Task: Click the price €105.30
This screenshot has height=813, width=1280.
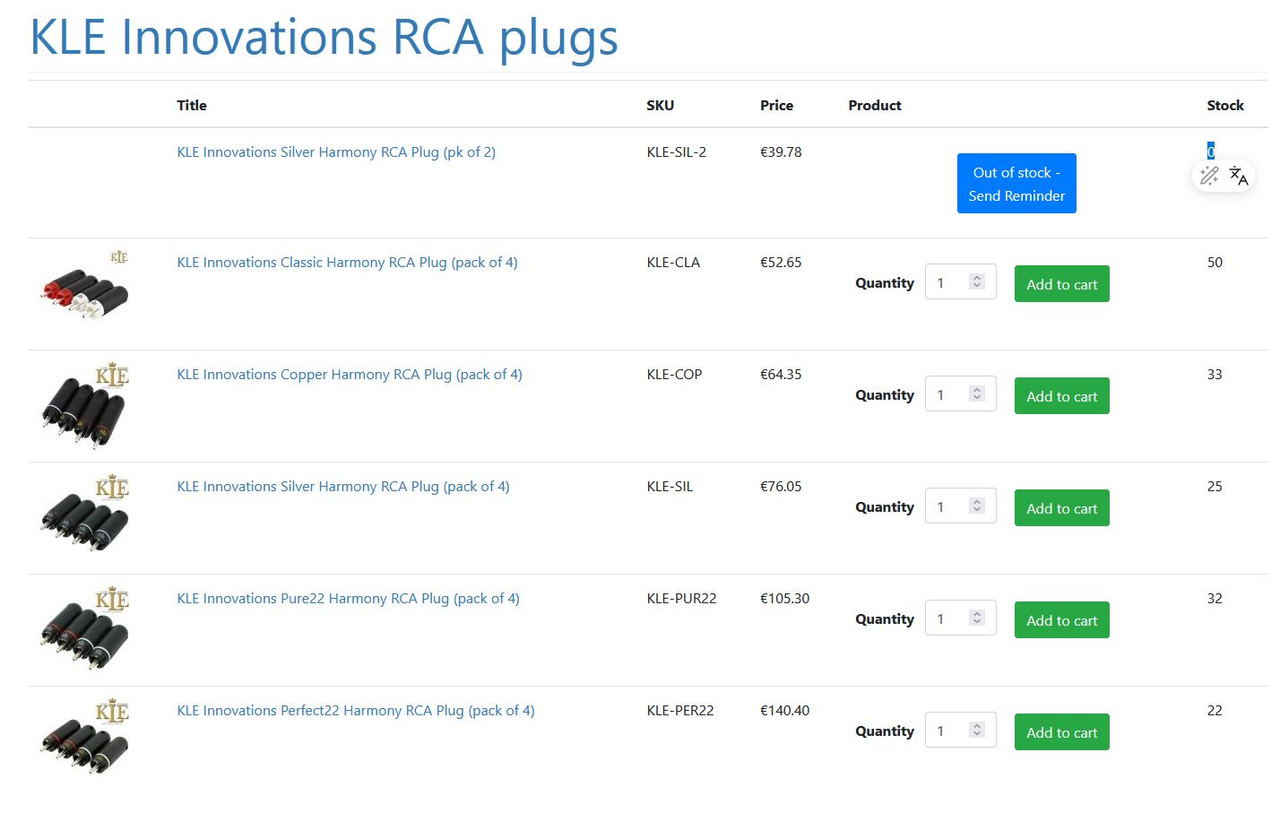Action: [785, 598]
